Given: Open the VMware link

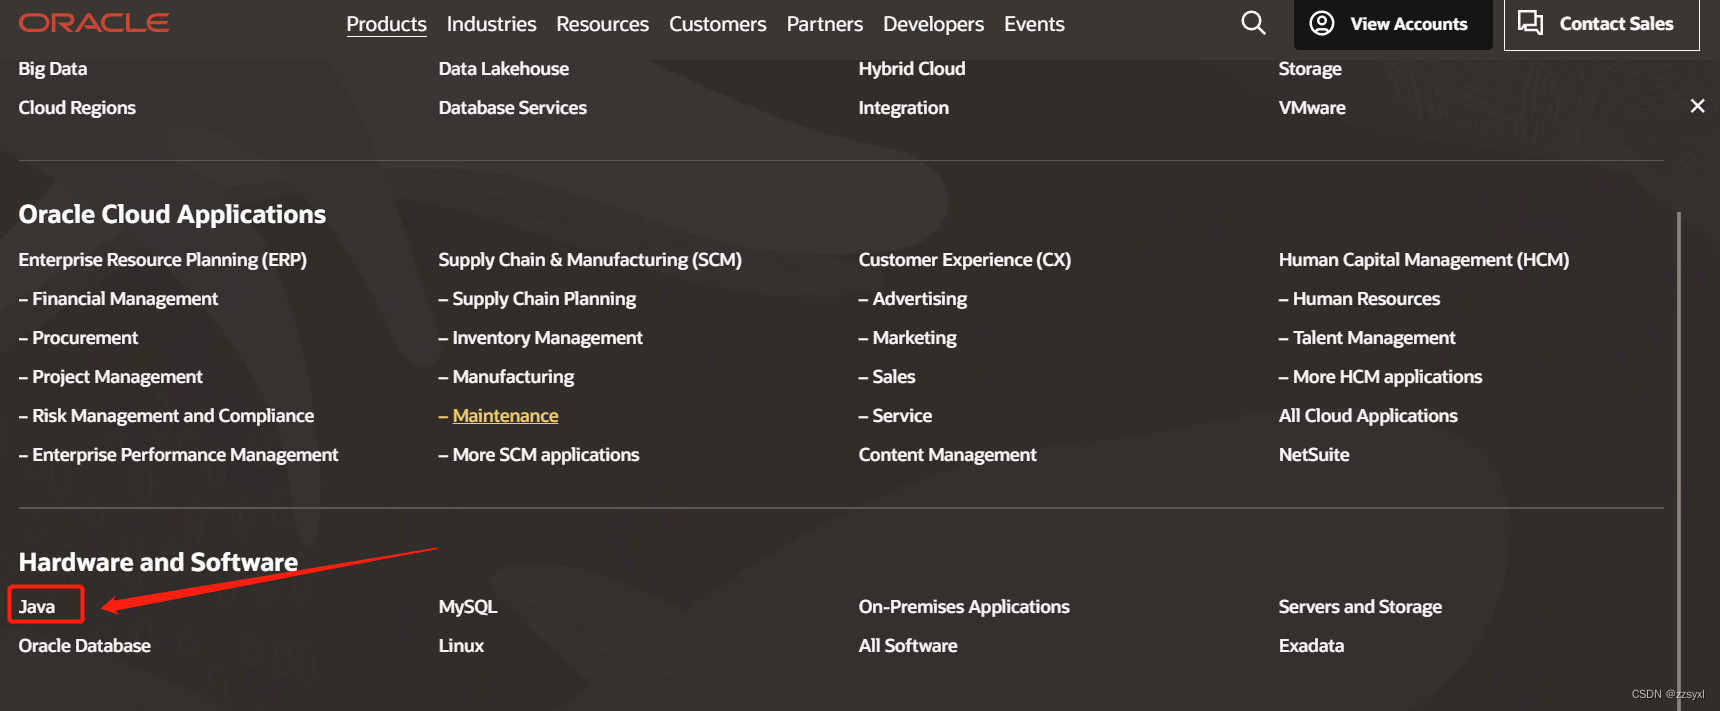Looking at the screenshot, I should coord(1312,108).
